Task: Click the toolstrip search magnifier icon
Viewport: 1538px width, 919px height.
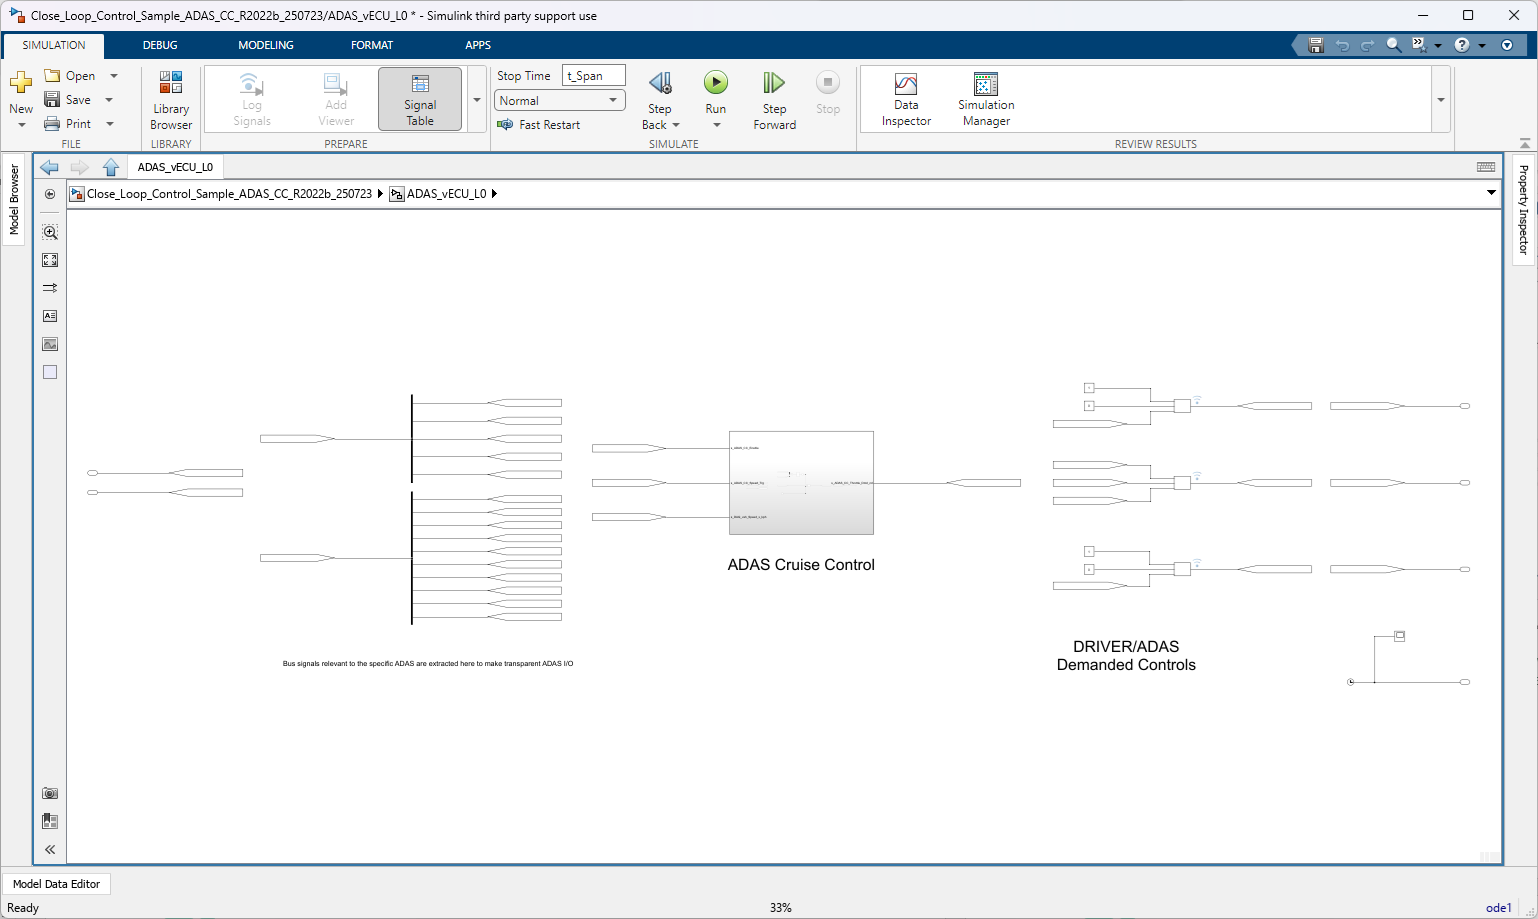Action: pyautogui.click(x=1393, y=45)
